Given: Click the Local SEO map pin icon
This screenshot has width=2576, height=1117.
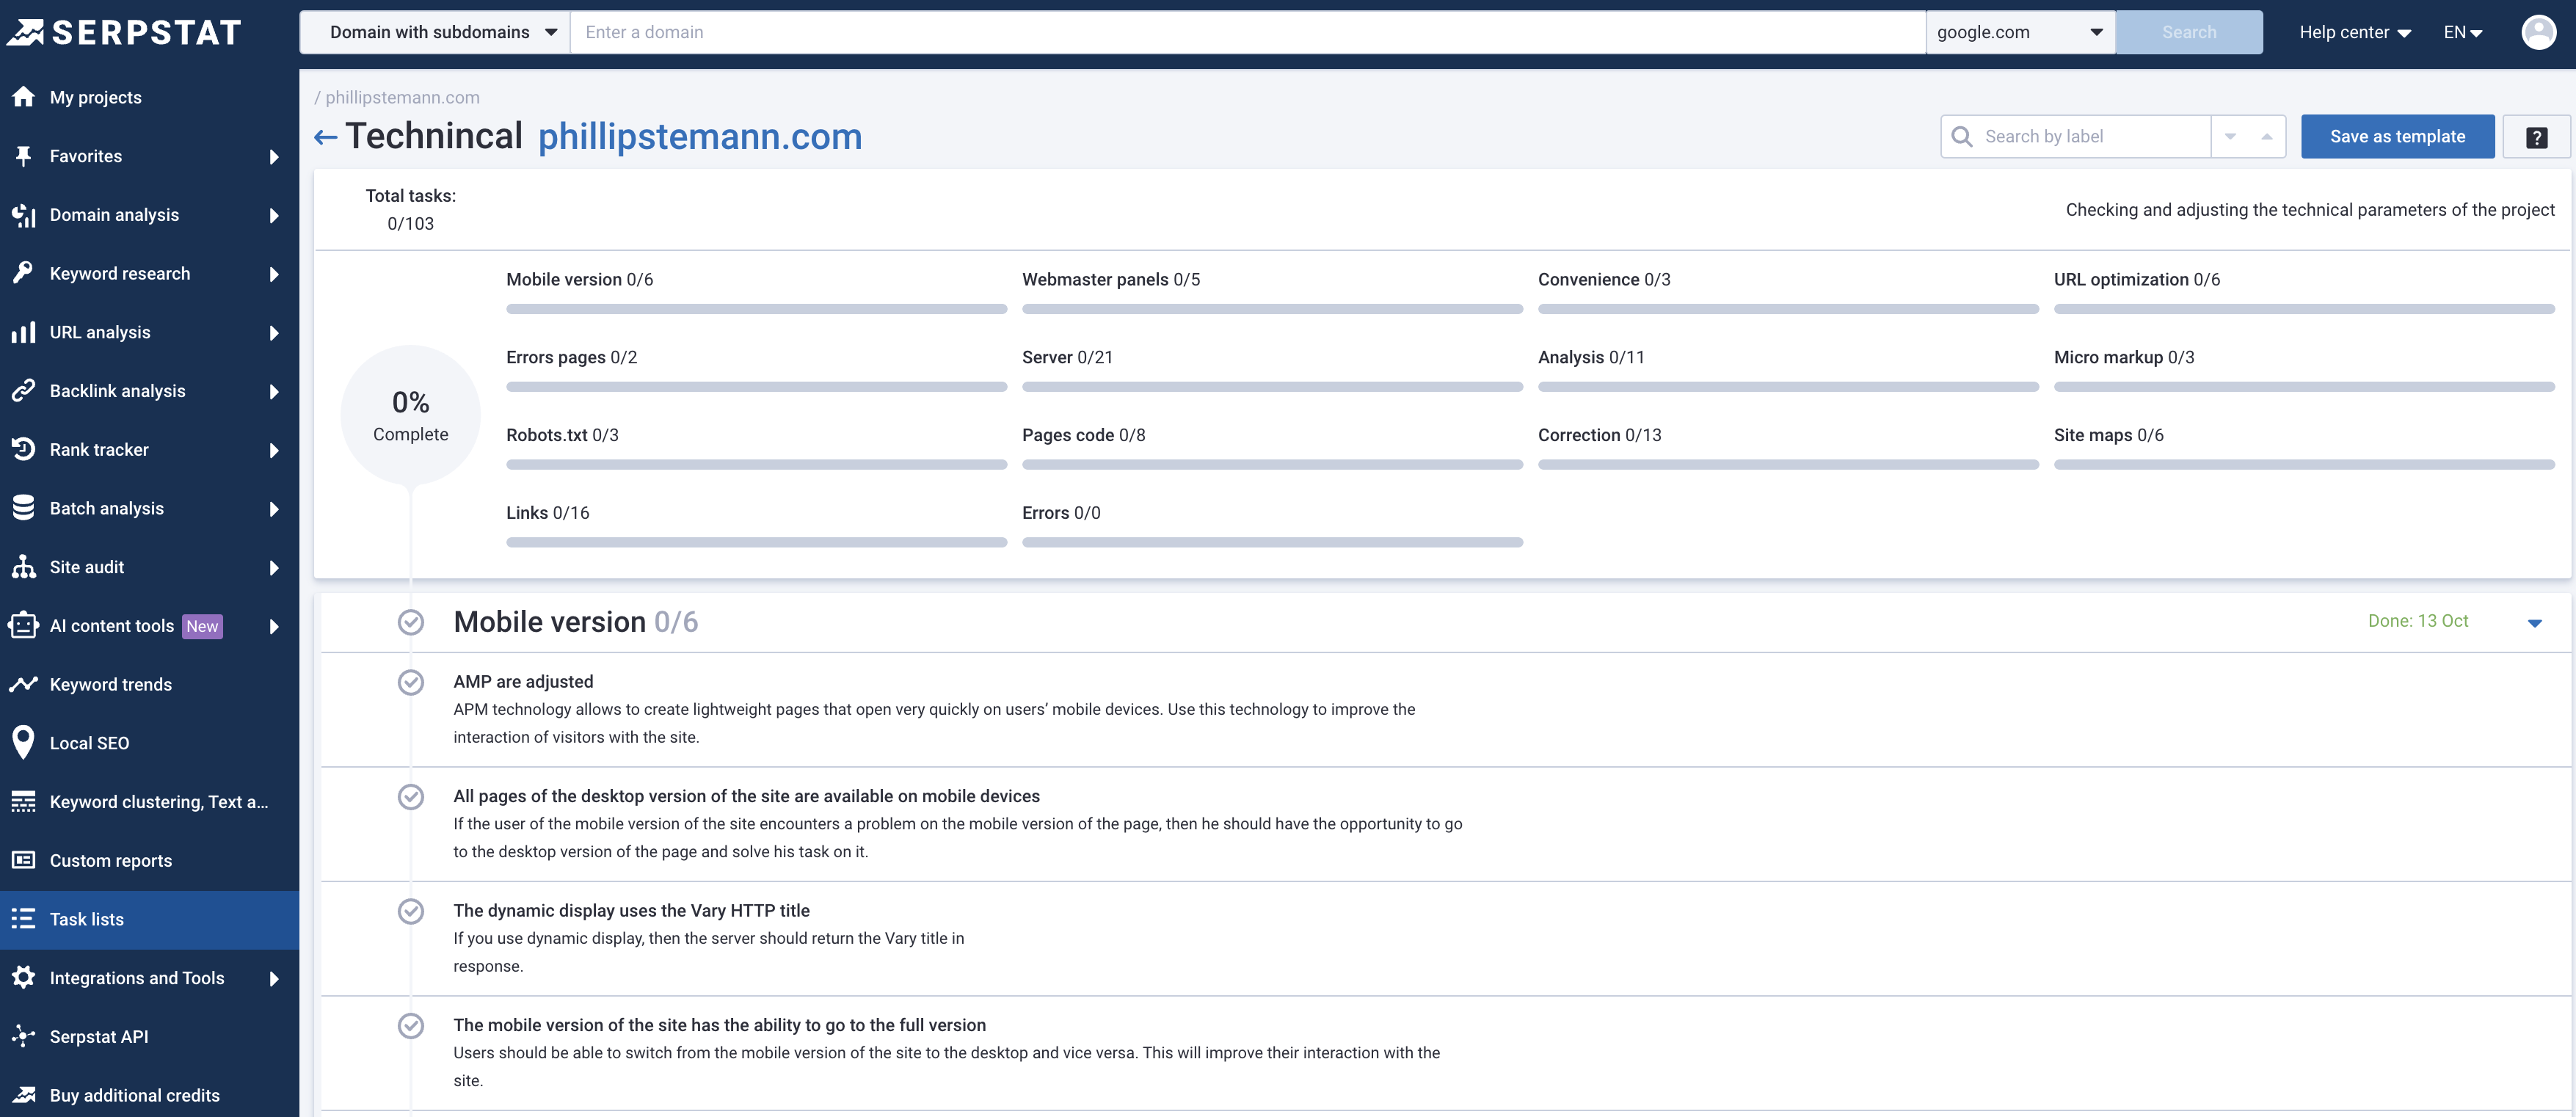Looking at the screenshot, I should [x=23, y=743].
